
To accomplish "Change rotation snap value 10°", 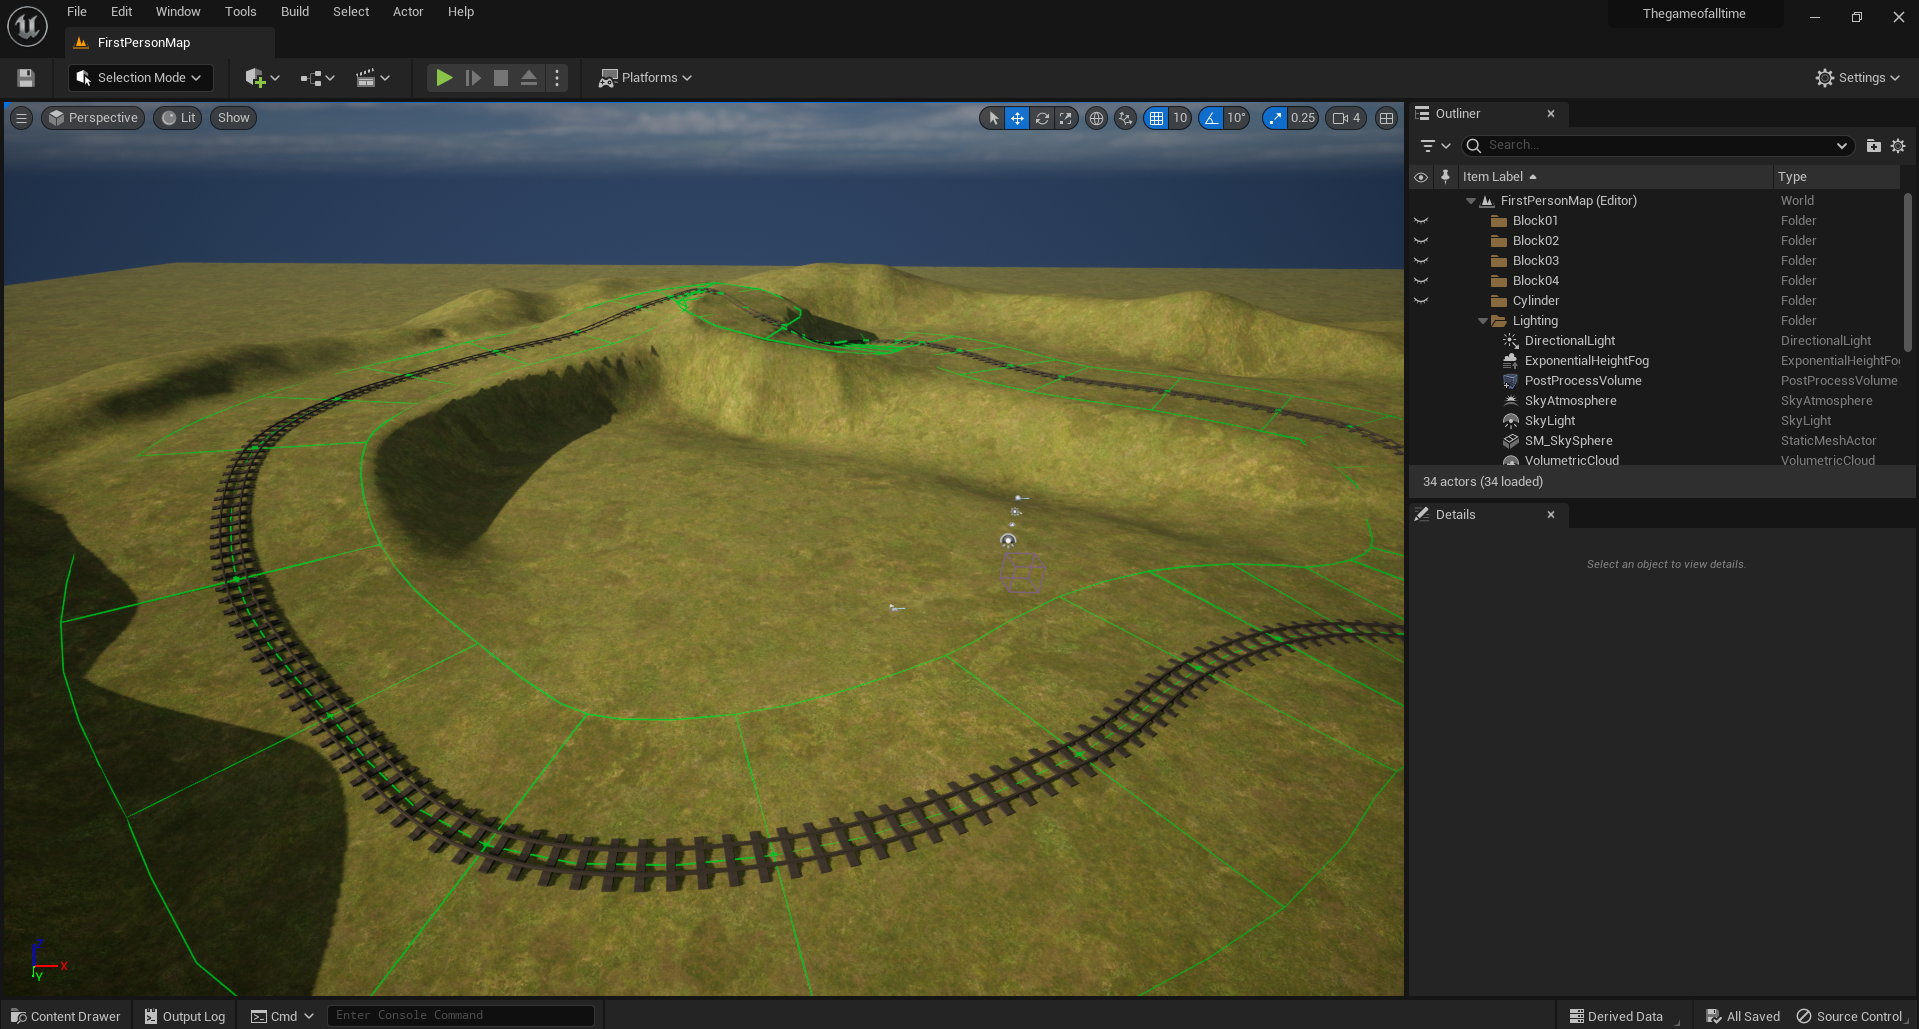I will point(1236,118).
